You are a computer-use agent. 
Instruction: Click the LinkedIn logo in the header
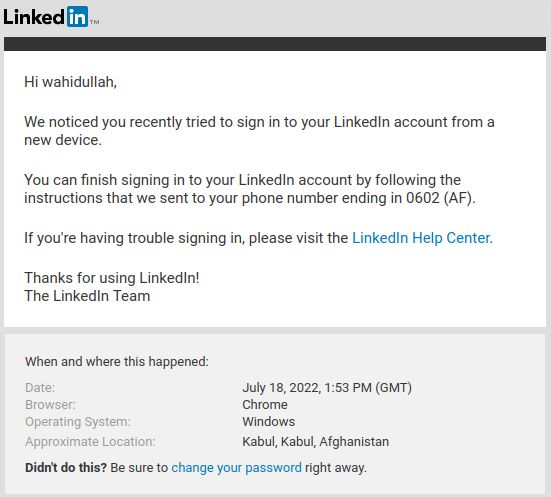coord(51,17)
